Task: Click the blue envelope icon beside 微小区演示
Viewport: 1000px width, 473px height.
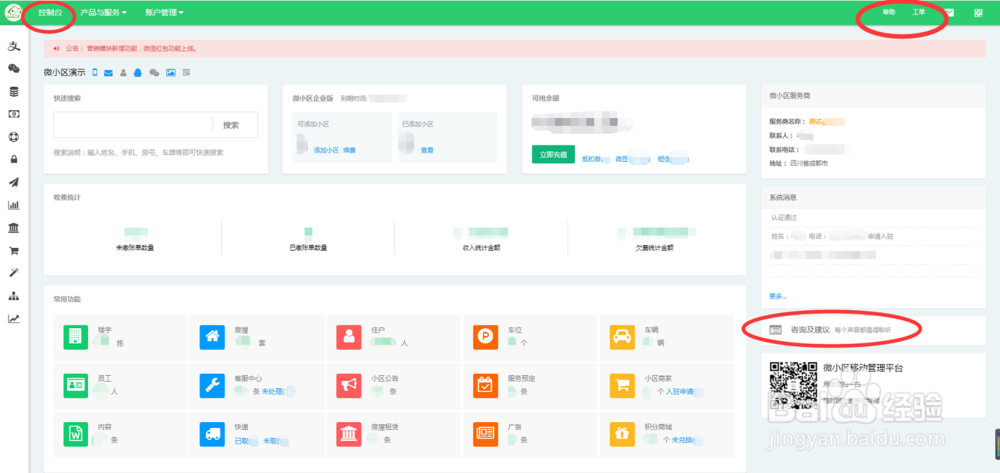Action: coord(108,73)
